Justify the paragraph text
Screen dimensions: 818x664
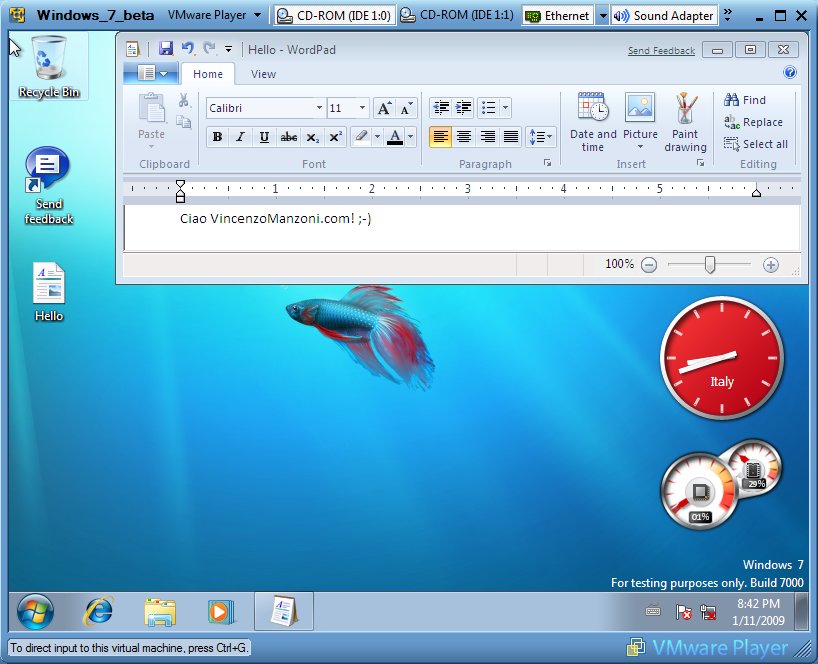click(x=510, y=137)
